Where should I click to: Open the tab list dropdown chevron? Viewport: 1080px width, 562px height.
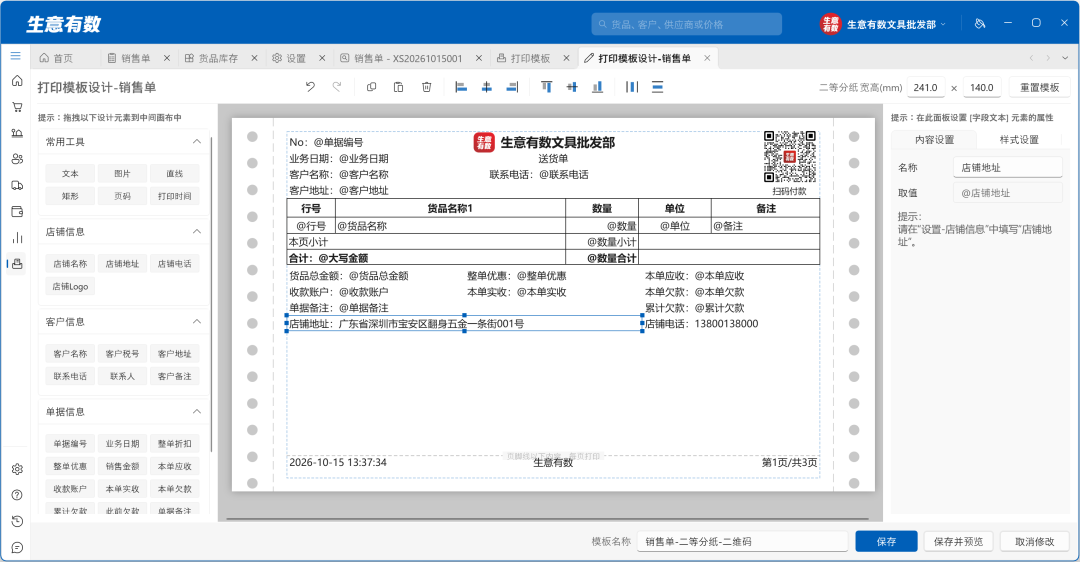coord(1066,58)
